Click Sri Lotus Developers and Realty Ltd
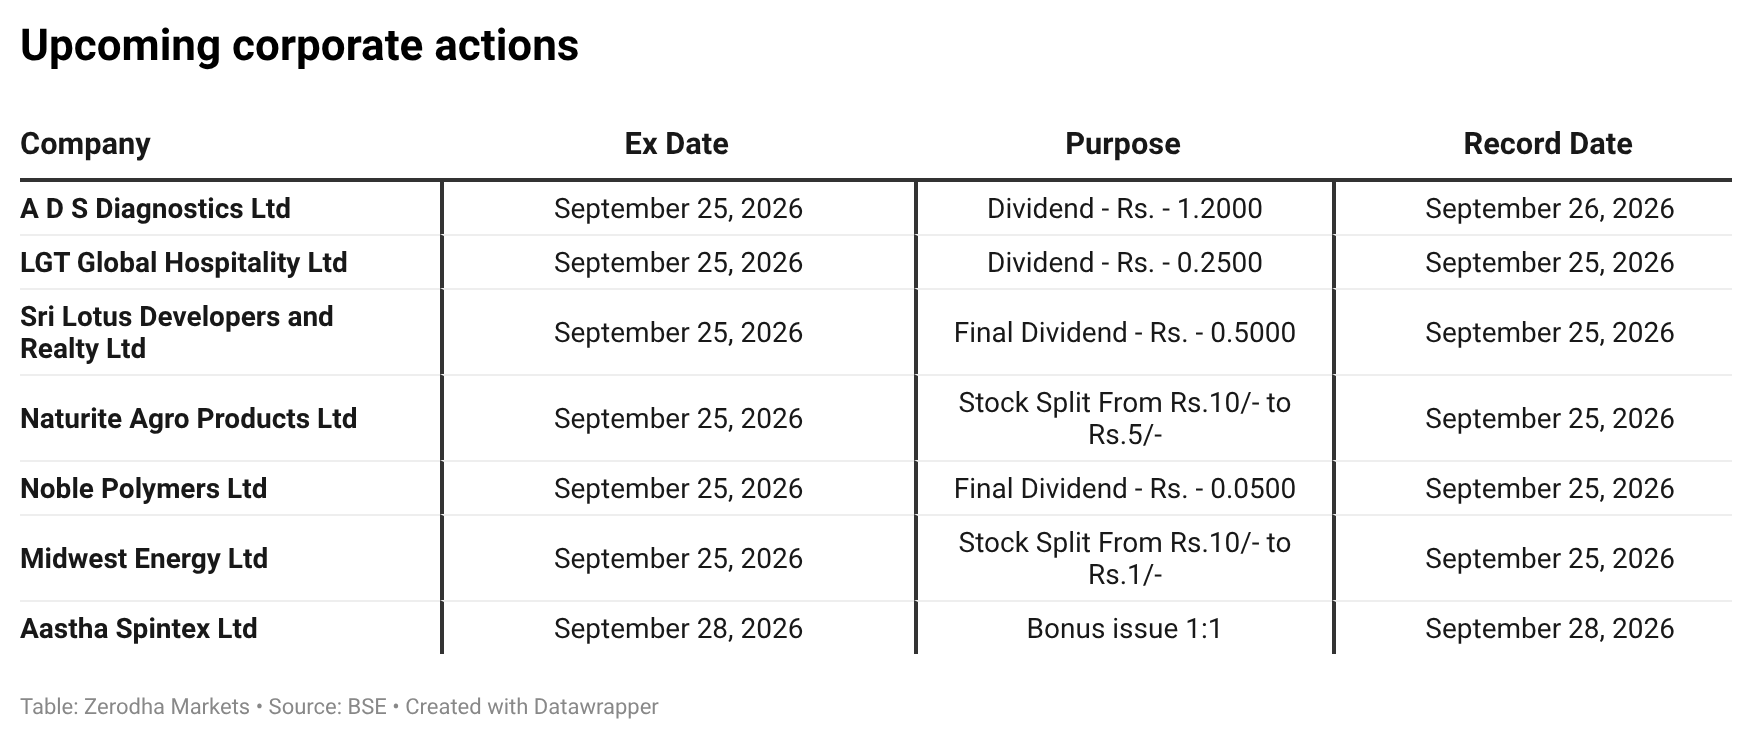Screen dimensions: 1752x740 click(x=177, y=333)
